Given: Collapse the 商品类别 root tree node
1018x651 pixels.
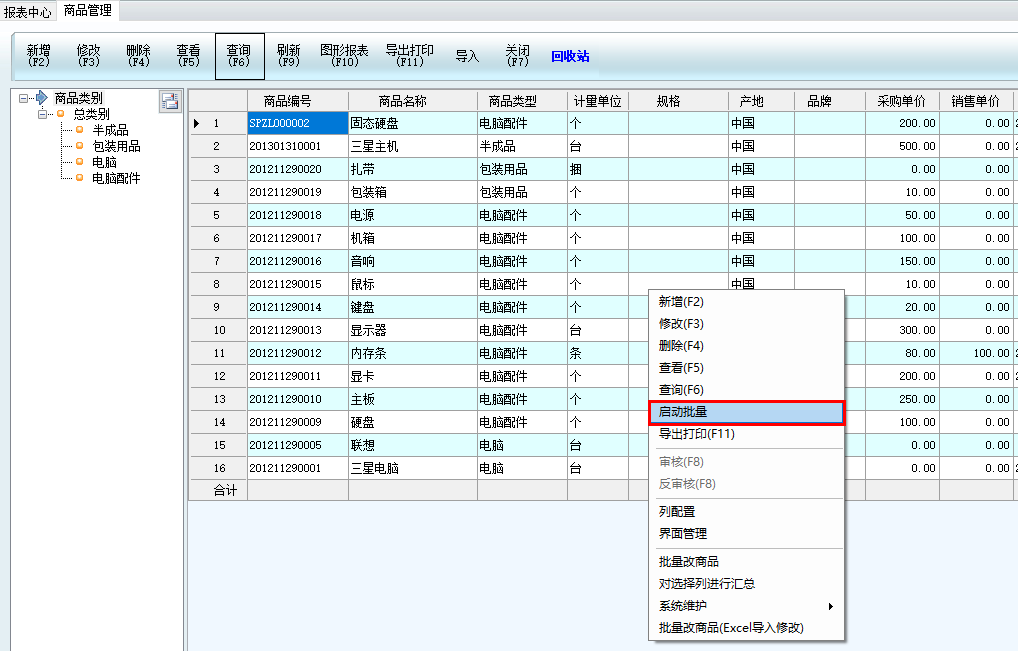Looking at the screenshot, I should pos(24,98).
